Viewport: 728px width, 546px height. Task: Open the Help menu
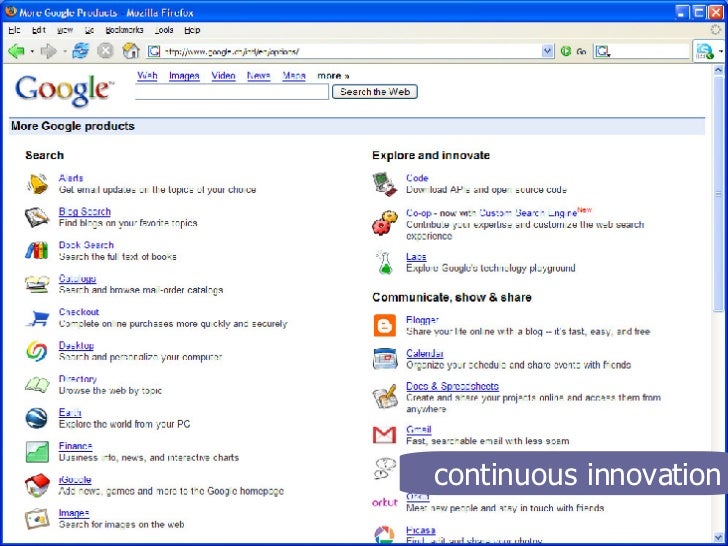[x=192, y=30]
